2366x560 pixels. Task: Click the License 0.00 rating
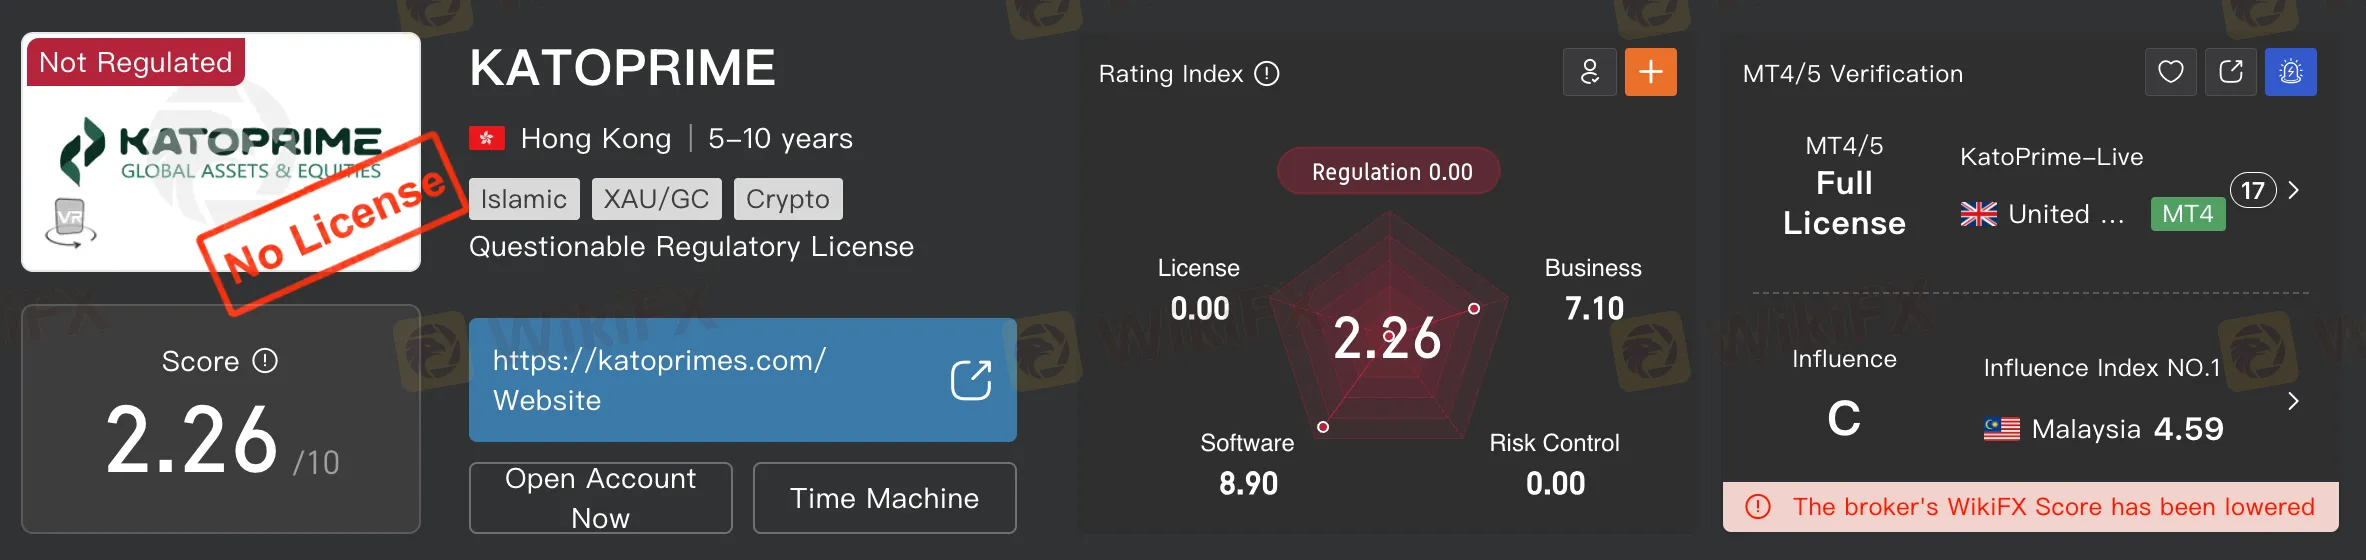click(1199, 290)
